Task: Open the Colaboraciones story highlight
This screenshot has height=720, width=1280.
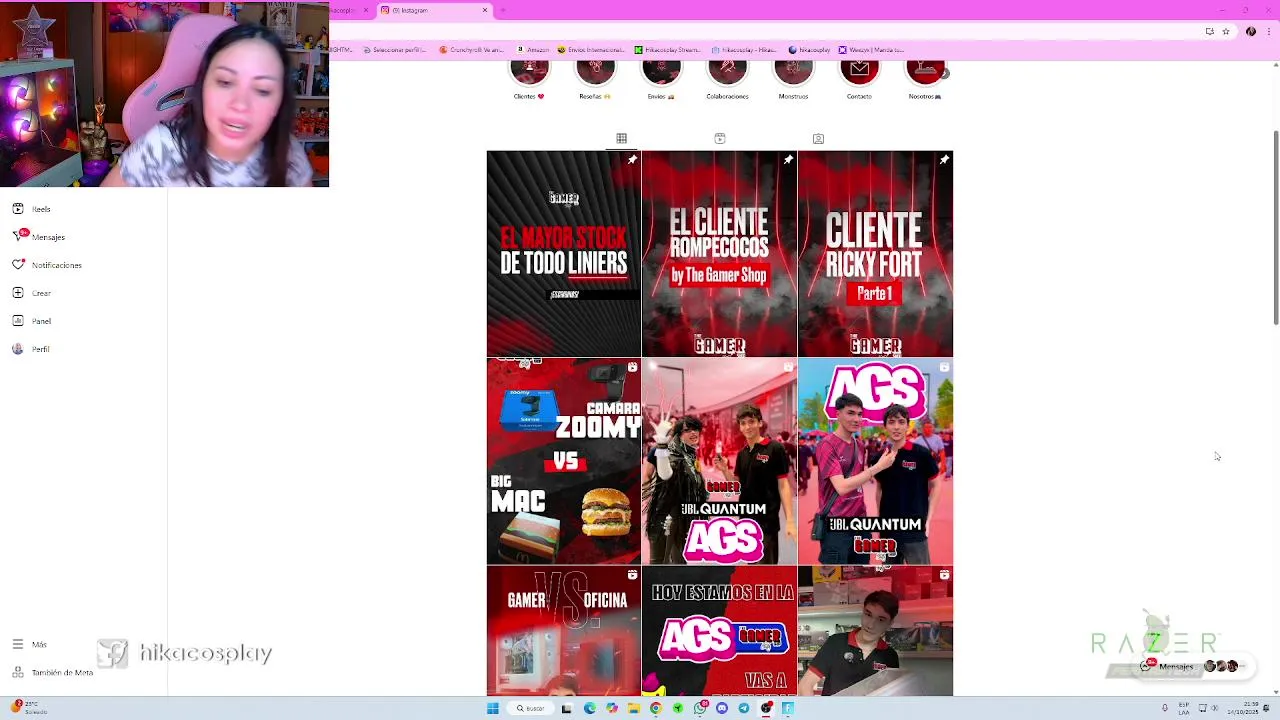Action: [x=727, y=77]
